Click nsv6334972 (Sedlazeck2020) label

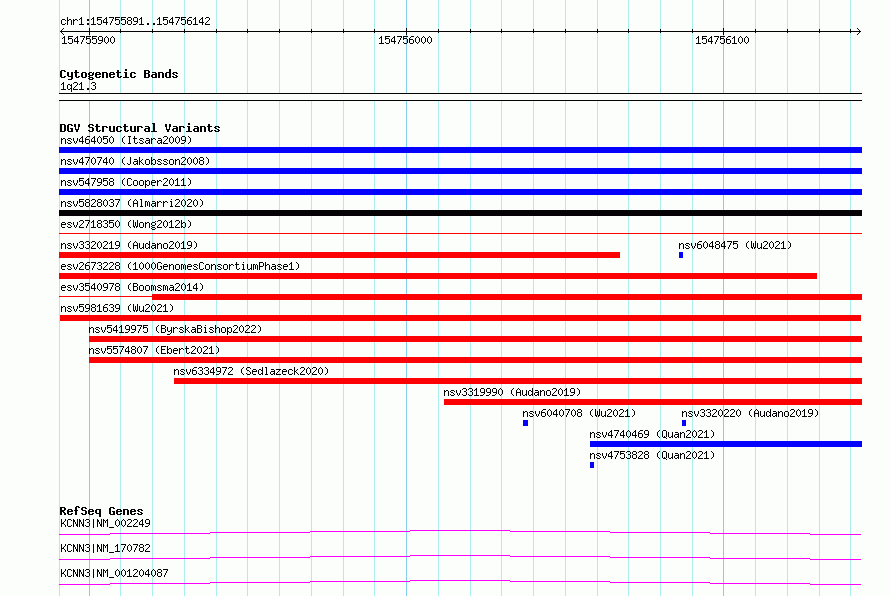tap(251, 371)
